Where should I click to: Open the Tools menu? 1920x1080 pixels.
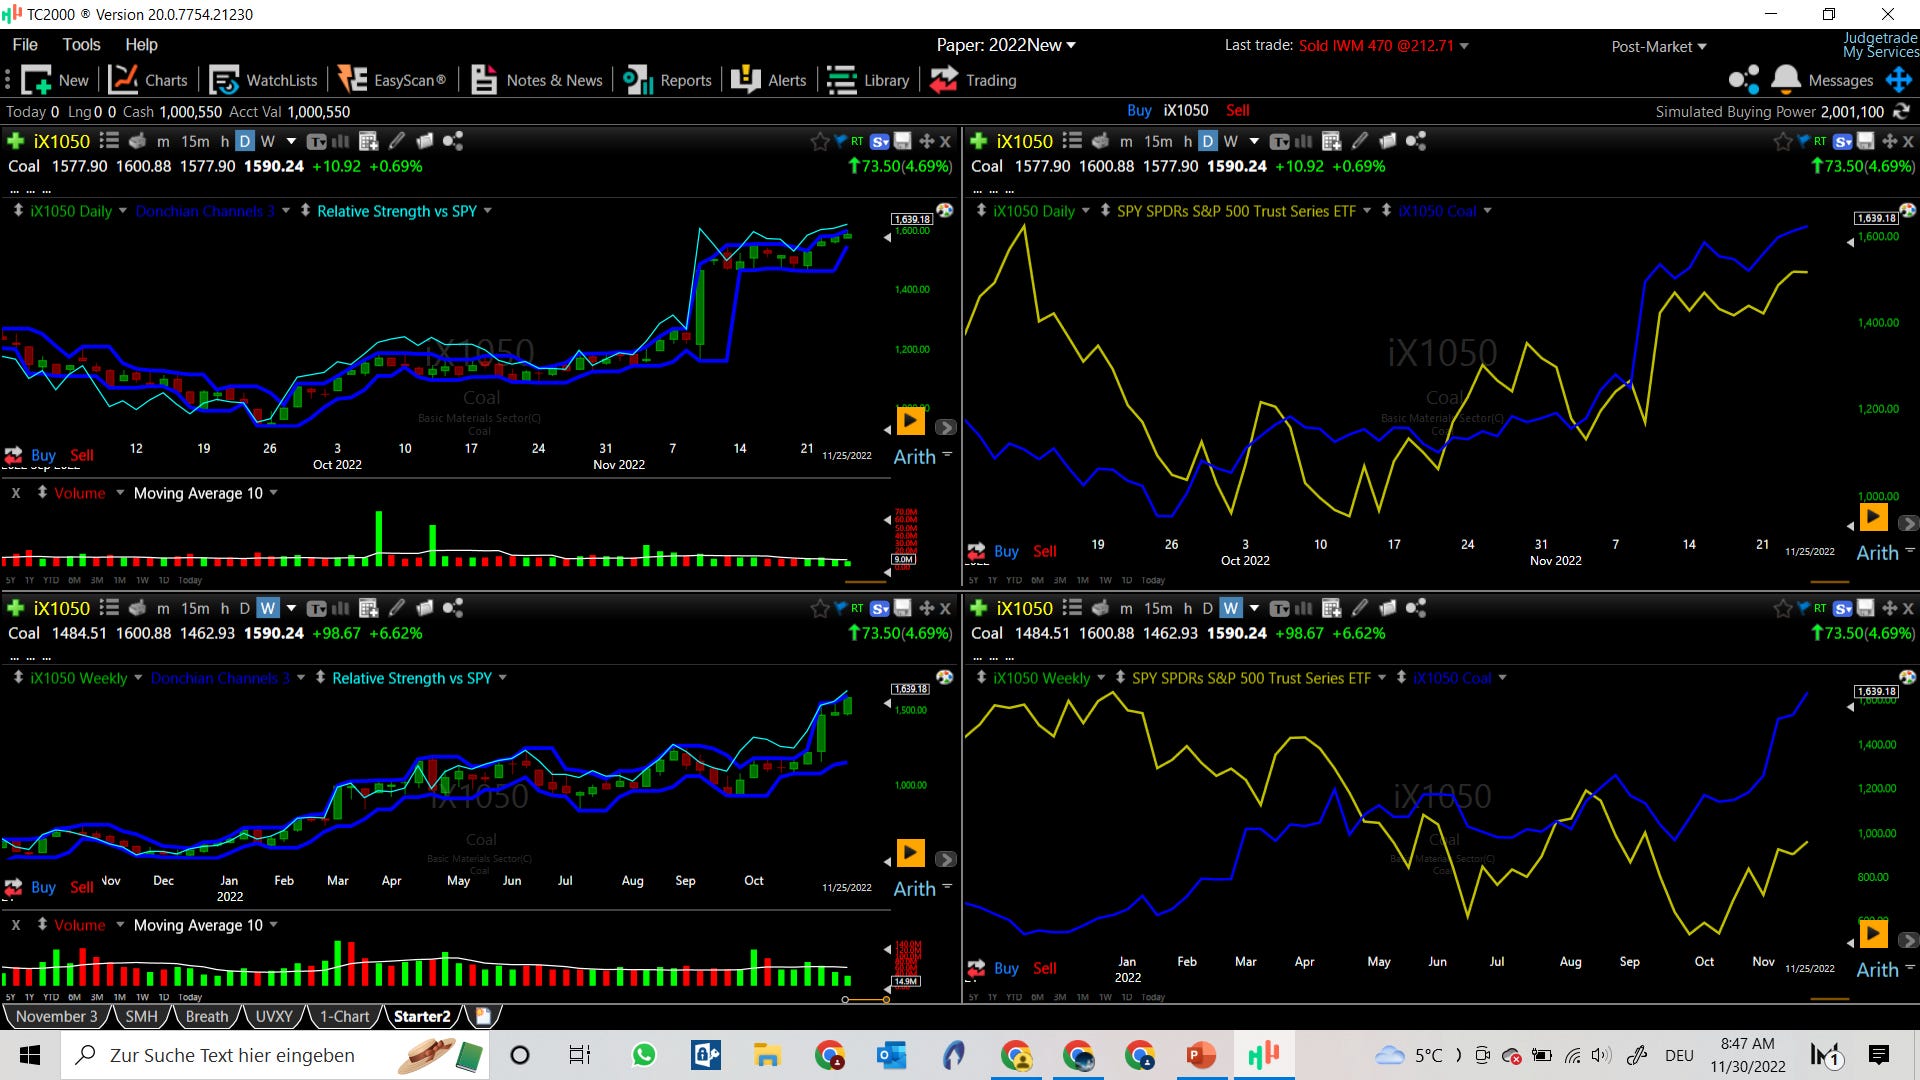click(81, 45)
